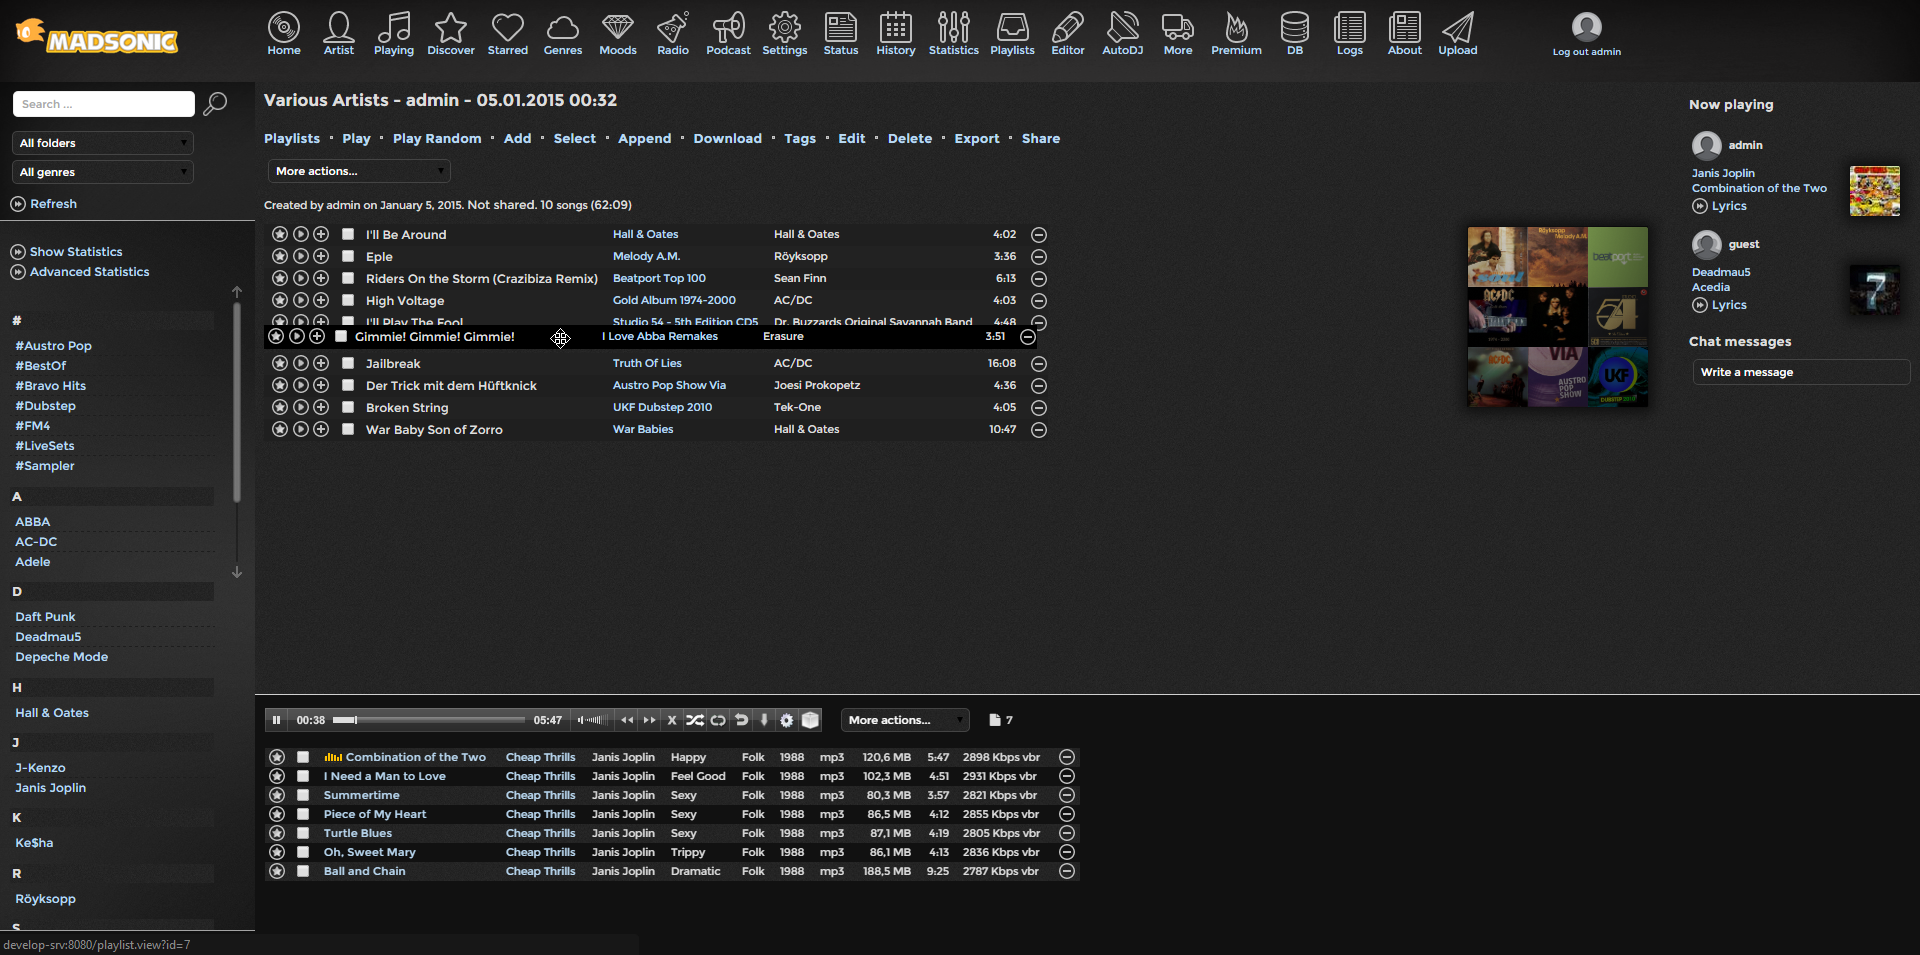The width and height of the screenshot is (1920, 955).
Task: Select the checkbox beside 'Summertime' in queue
Action: 303,795
